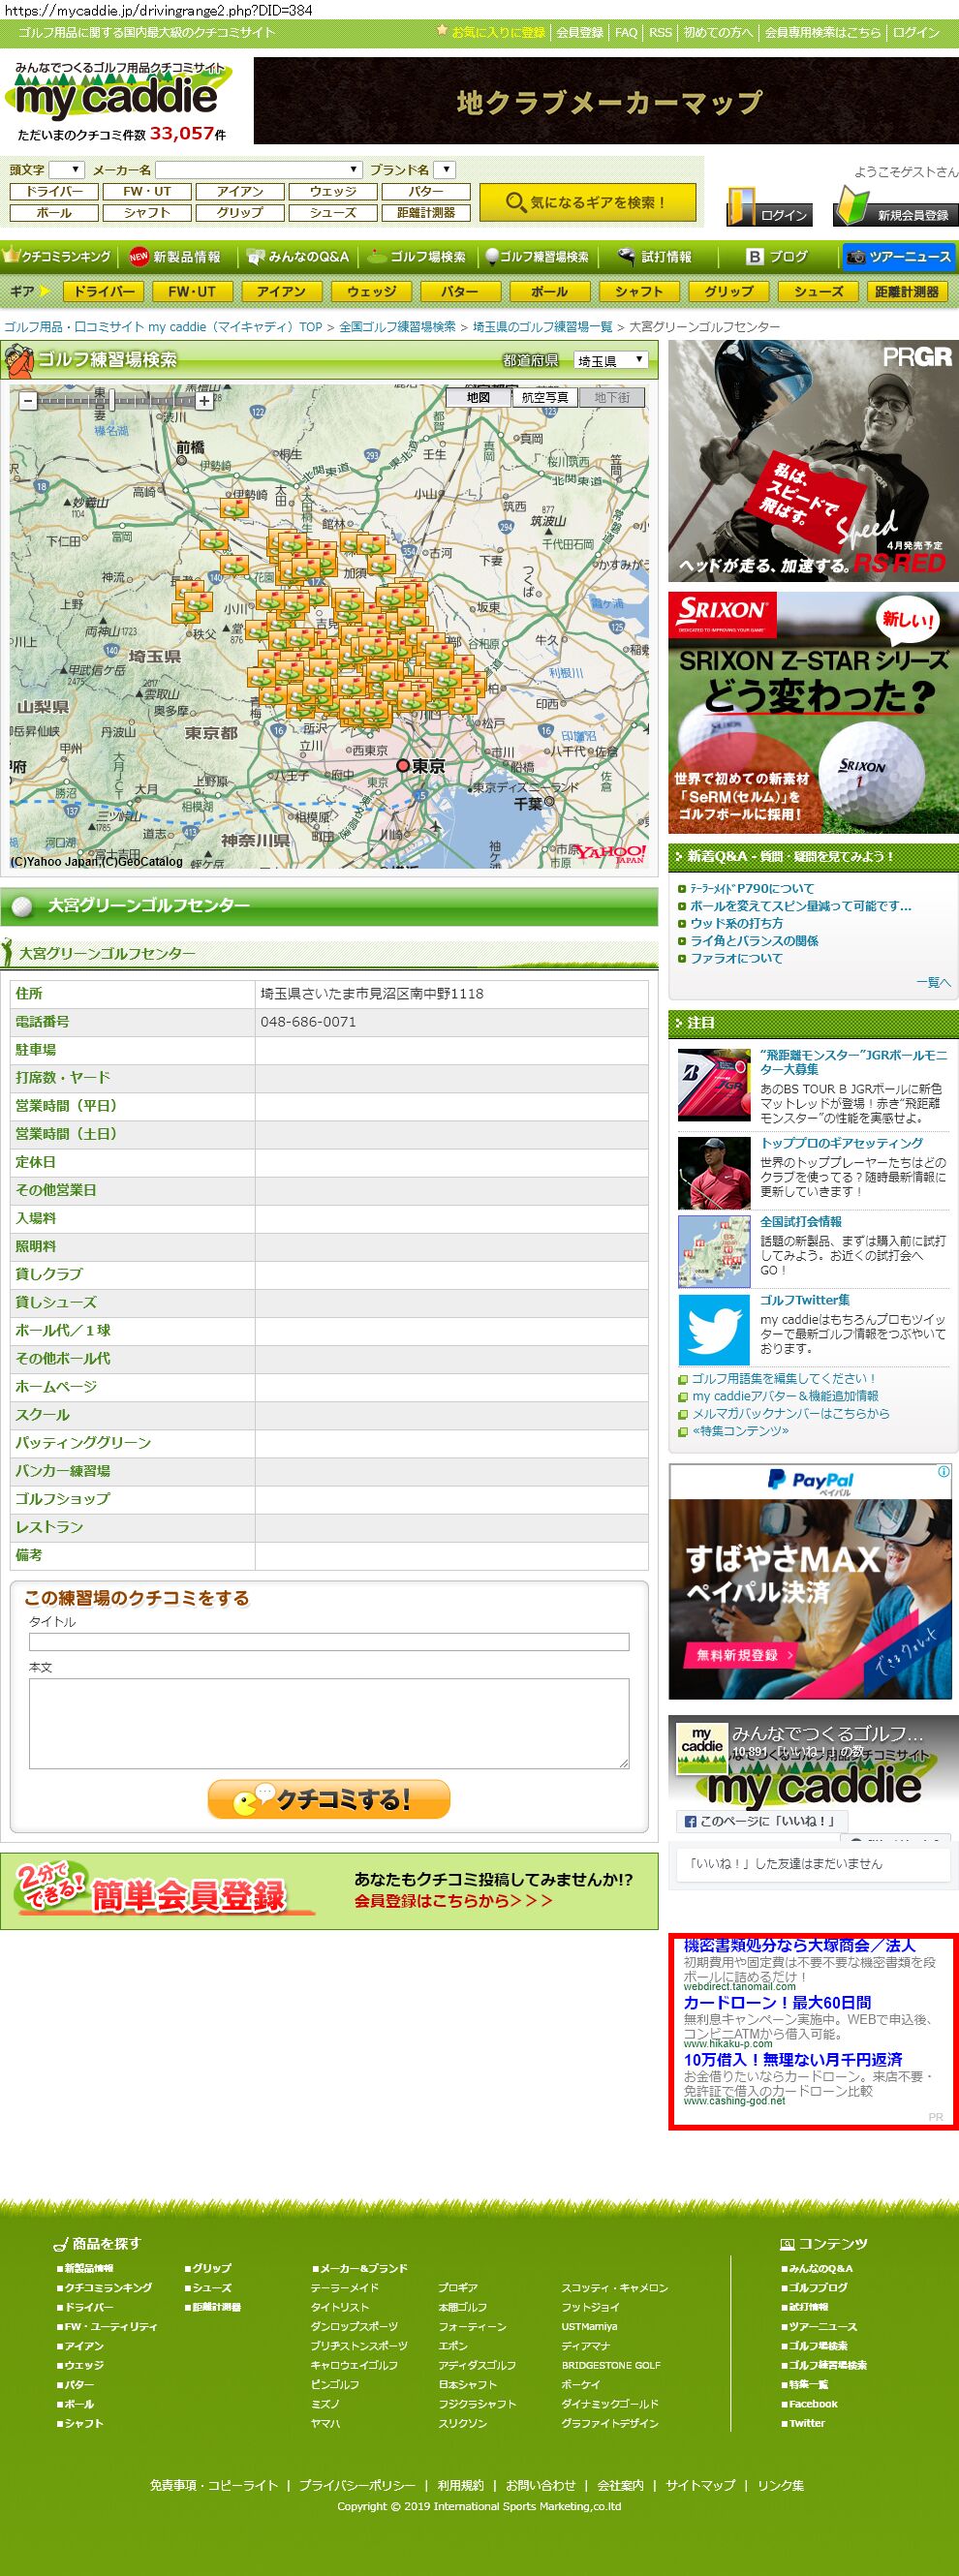This screenshot has height=2576, width=959.
Task: Open the ゴルフTwitter集 link
Action: [805, 1300]
